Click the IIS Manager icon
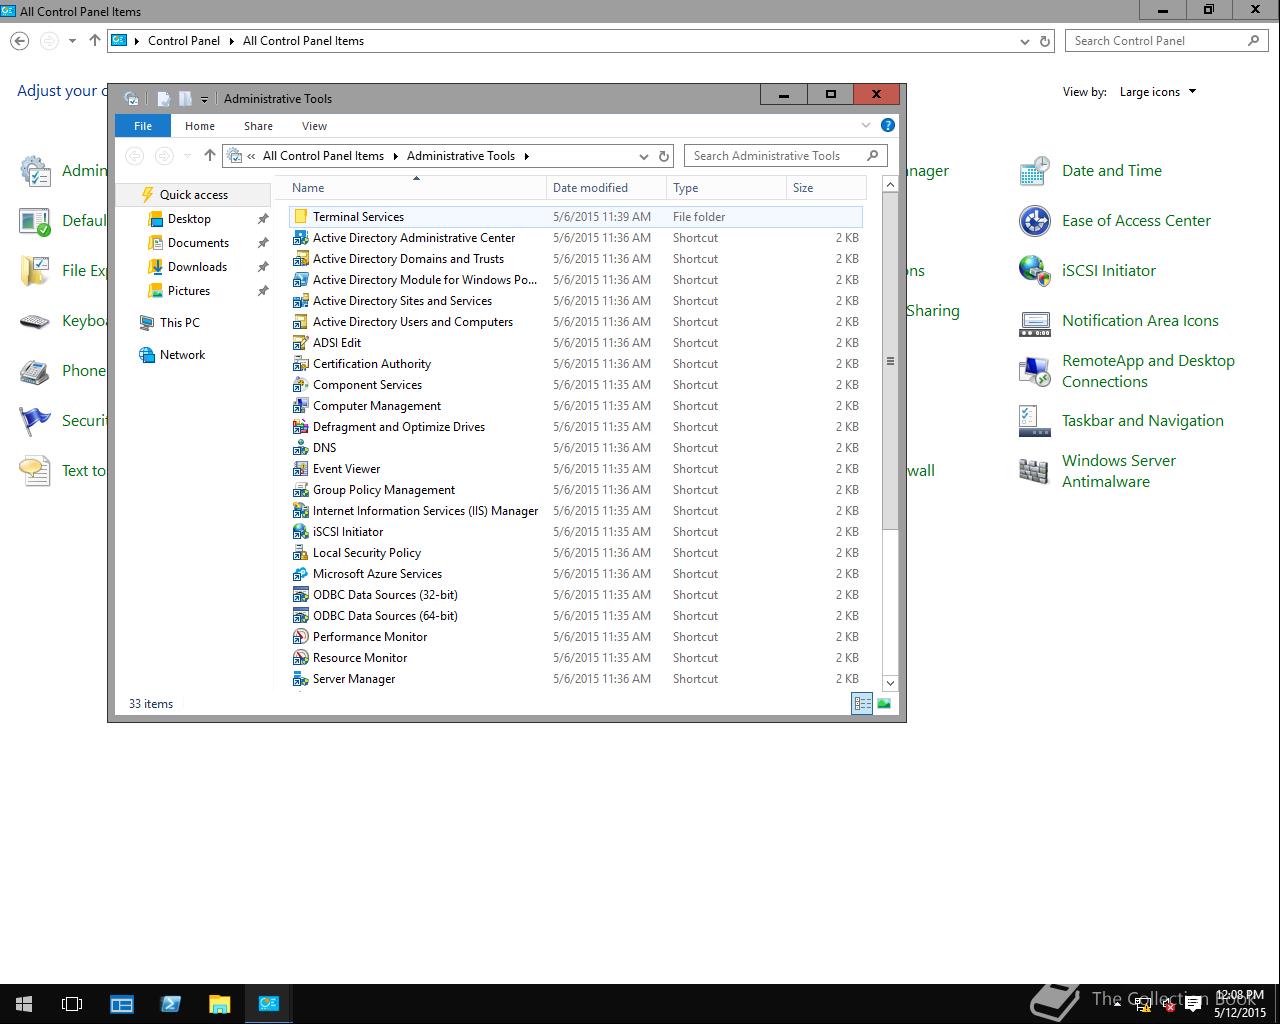 (x=300, y=511)
